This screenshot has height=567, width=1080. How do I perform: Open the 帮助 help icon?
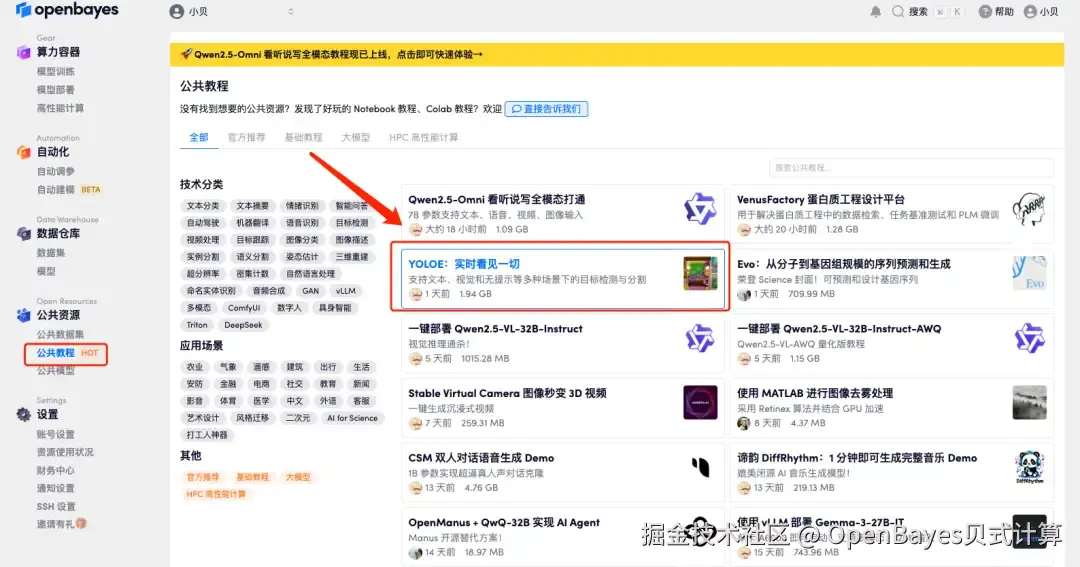pyautogui.click(x=985, y=12)
